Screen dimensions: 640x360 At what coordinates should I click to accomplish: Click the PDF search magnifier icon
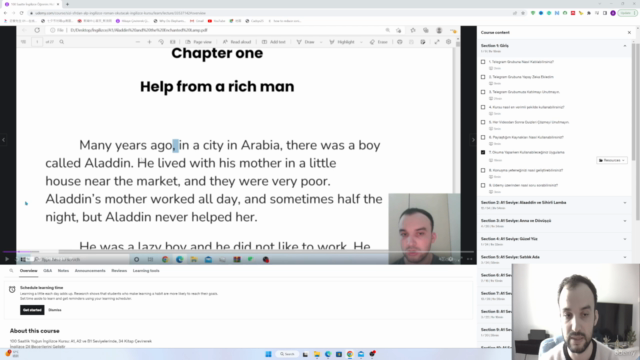pos(62,42)
